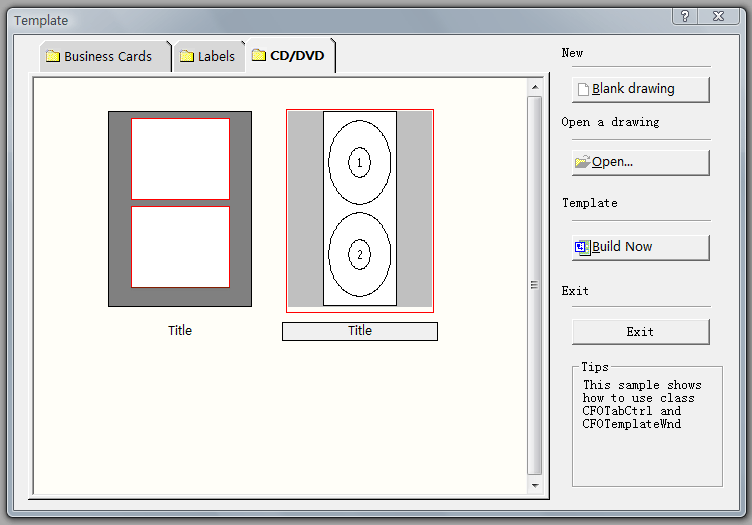Switch to the Business Cards tab

pos(107,57)
